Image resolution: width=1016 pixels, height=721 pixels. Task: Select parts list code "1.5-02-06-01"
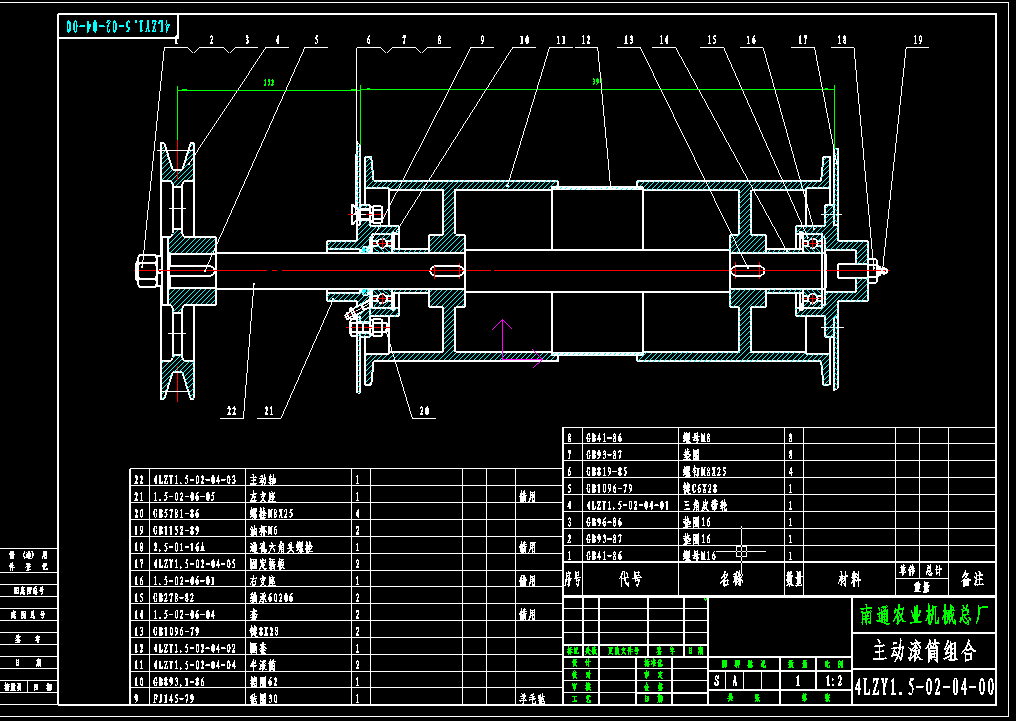pos(183,581)
